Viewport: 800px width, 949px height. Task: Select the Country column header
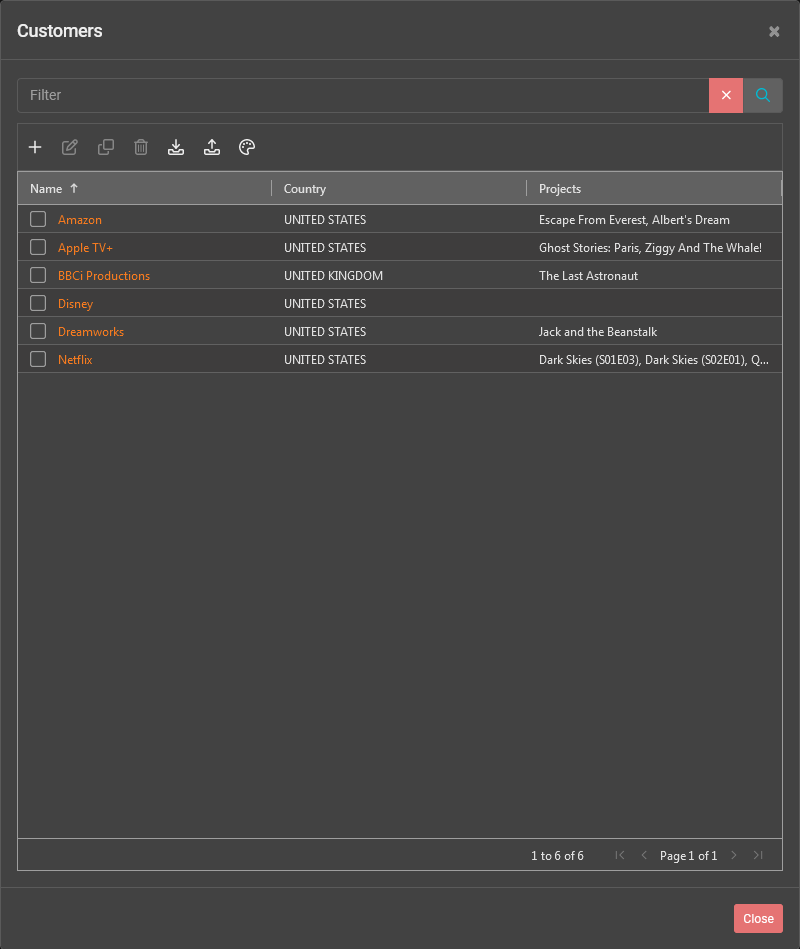coord(304,188)
